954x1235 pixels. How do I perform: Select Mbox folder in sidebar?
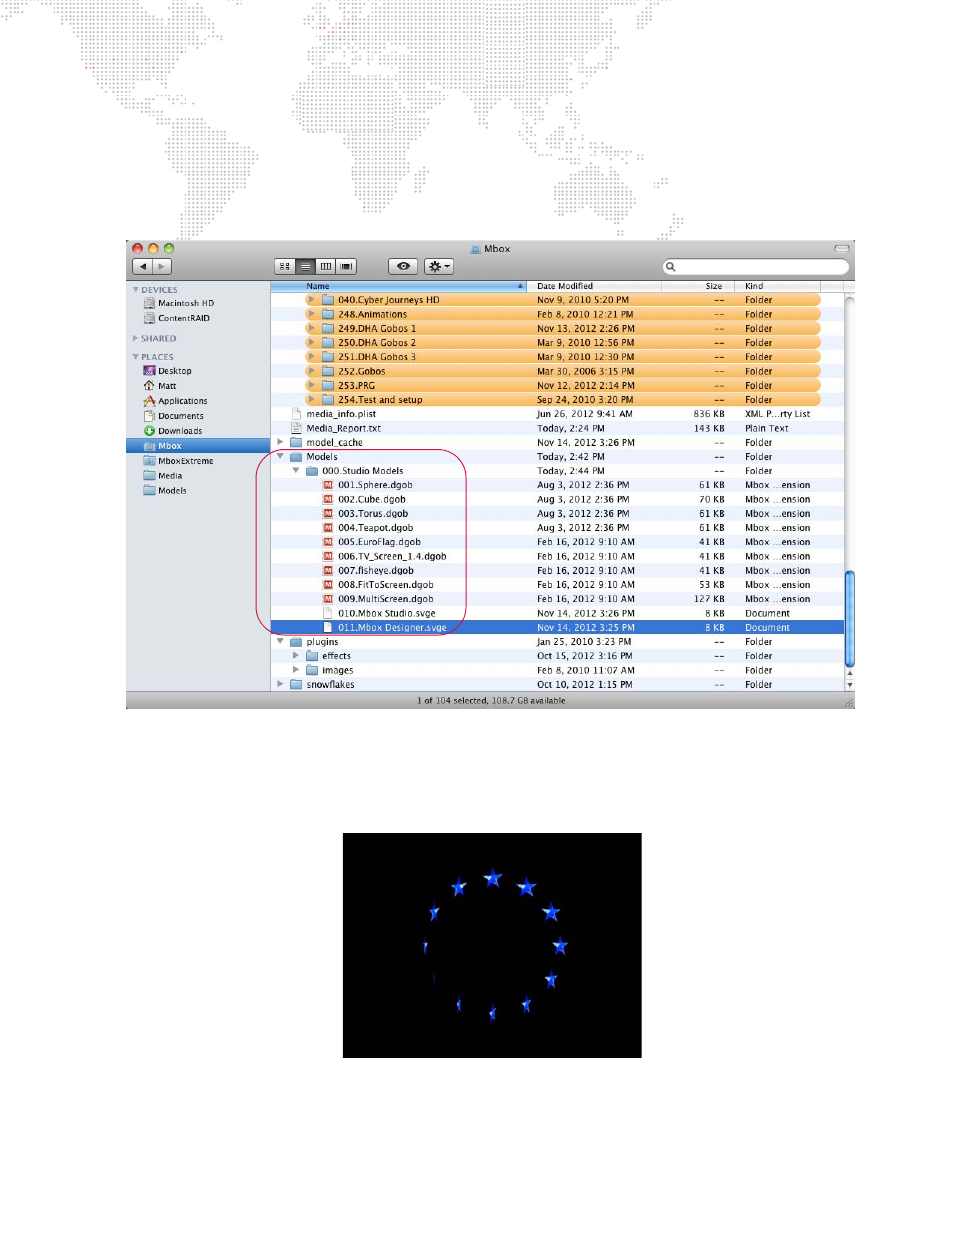[198, 446]
